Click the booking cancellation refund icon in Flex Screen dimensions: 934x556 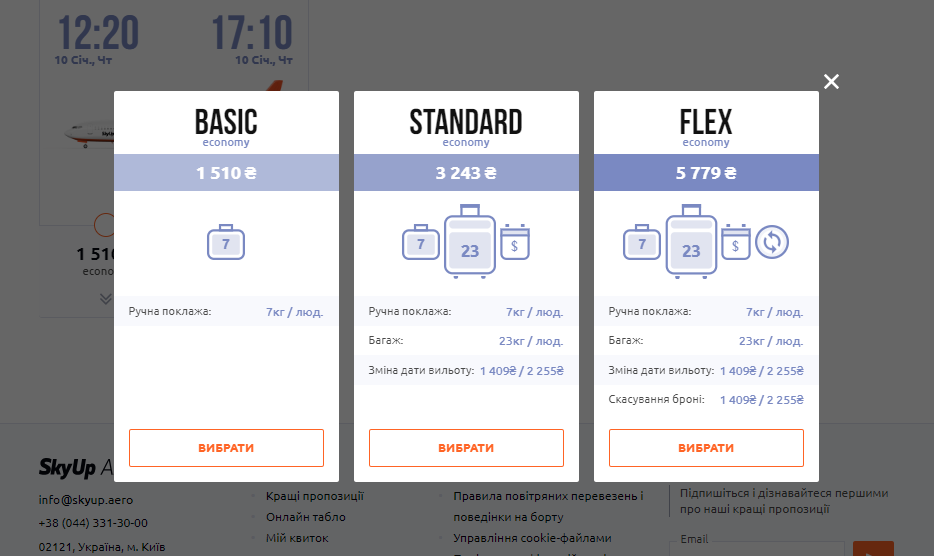tap(773, 242)
